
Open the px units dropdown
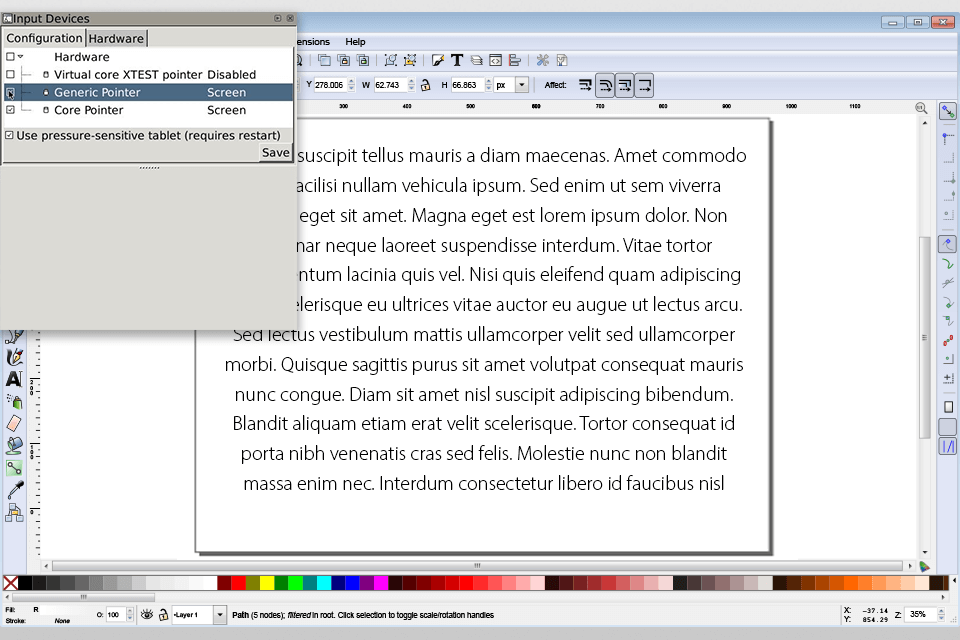coord(522,85)
